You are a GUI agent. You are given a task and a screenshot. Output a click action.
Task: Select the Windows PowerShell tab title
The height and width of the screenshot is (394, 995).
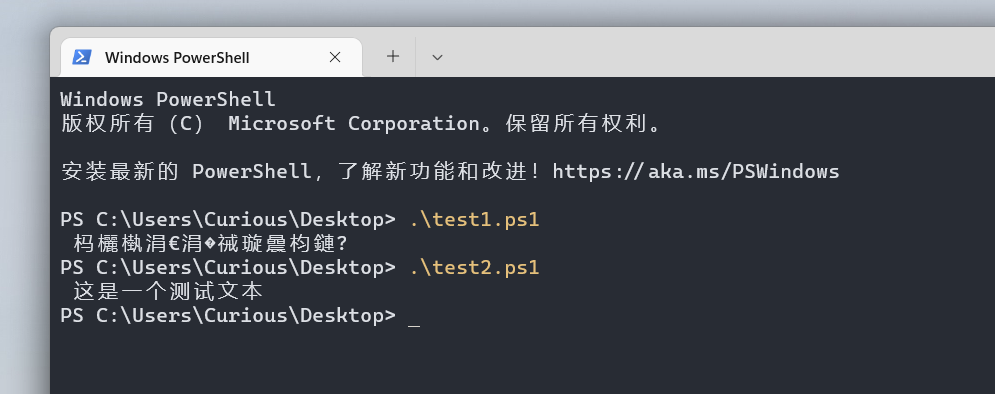[x=177, y=58]
